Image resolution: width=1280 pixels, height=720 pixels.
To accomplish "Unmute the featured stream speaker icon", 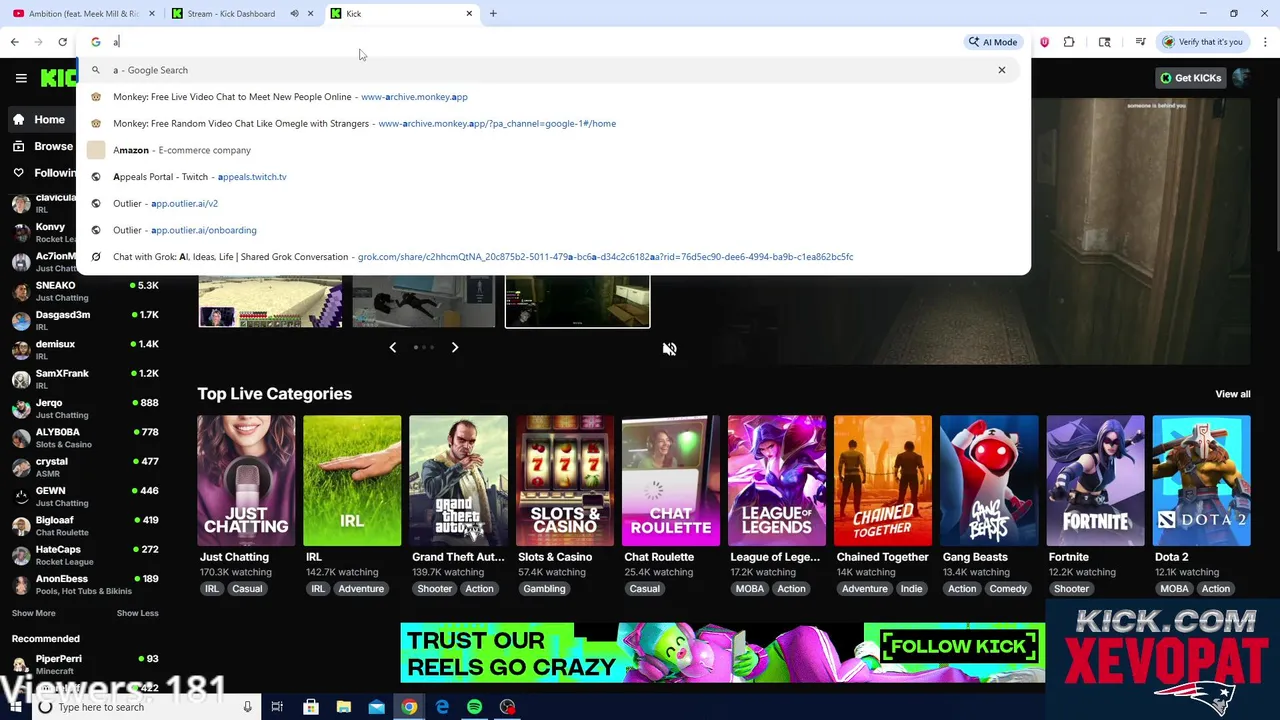I will pos(670,349).
